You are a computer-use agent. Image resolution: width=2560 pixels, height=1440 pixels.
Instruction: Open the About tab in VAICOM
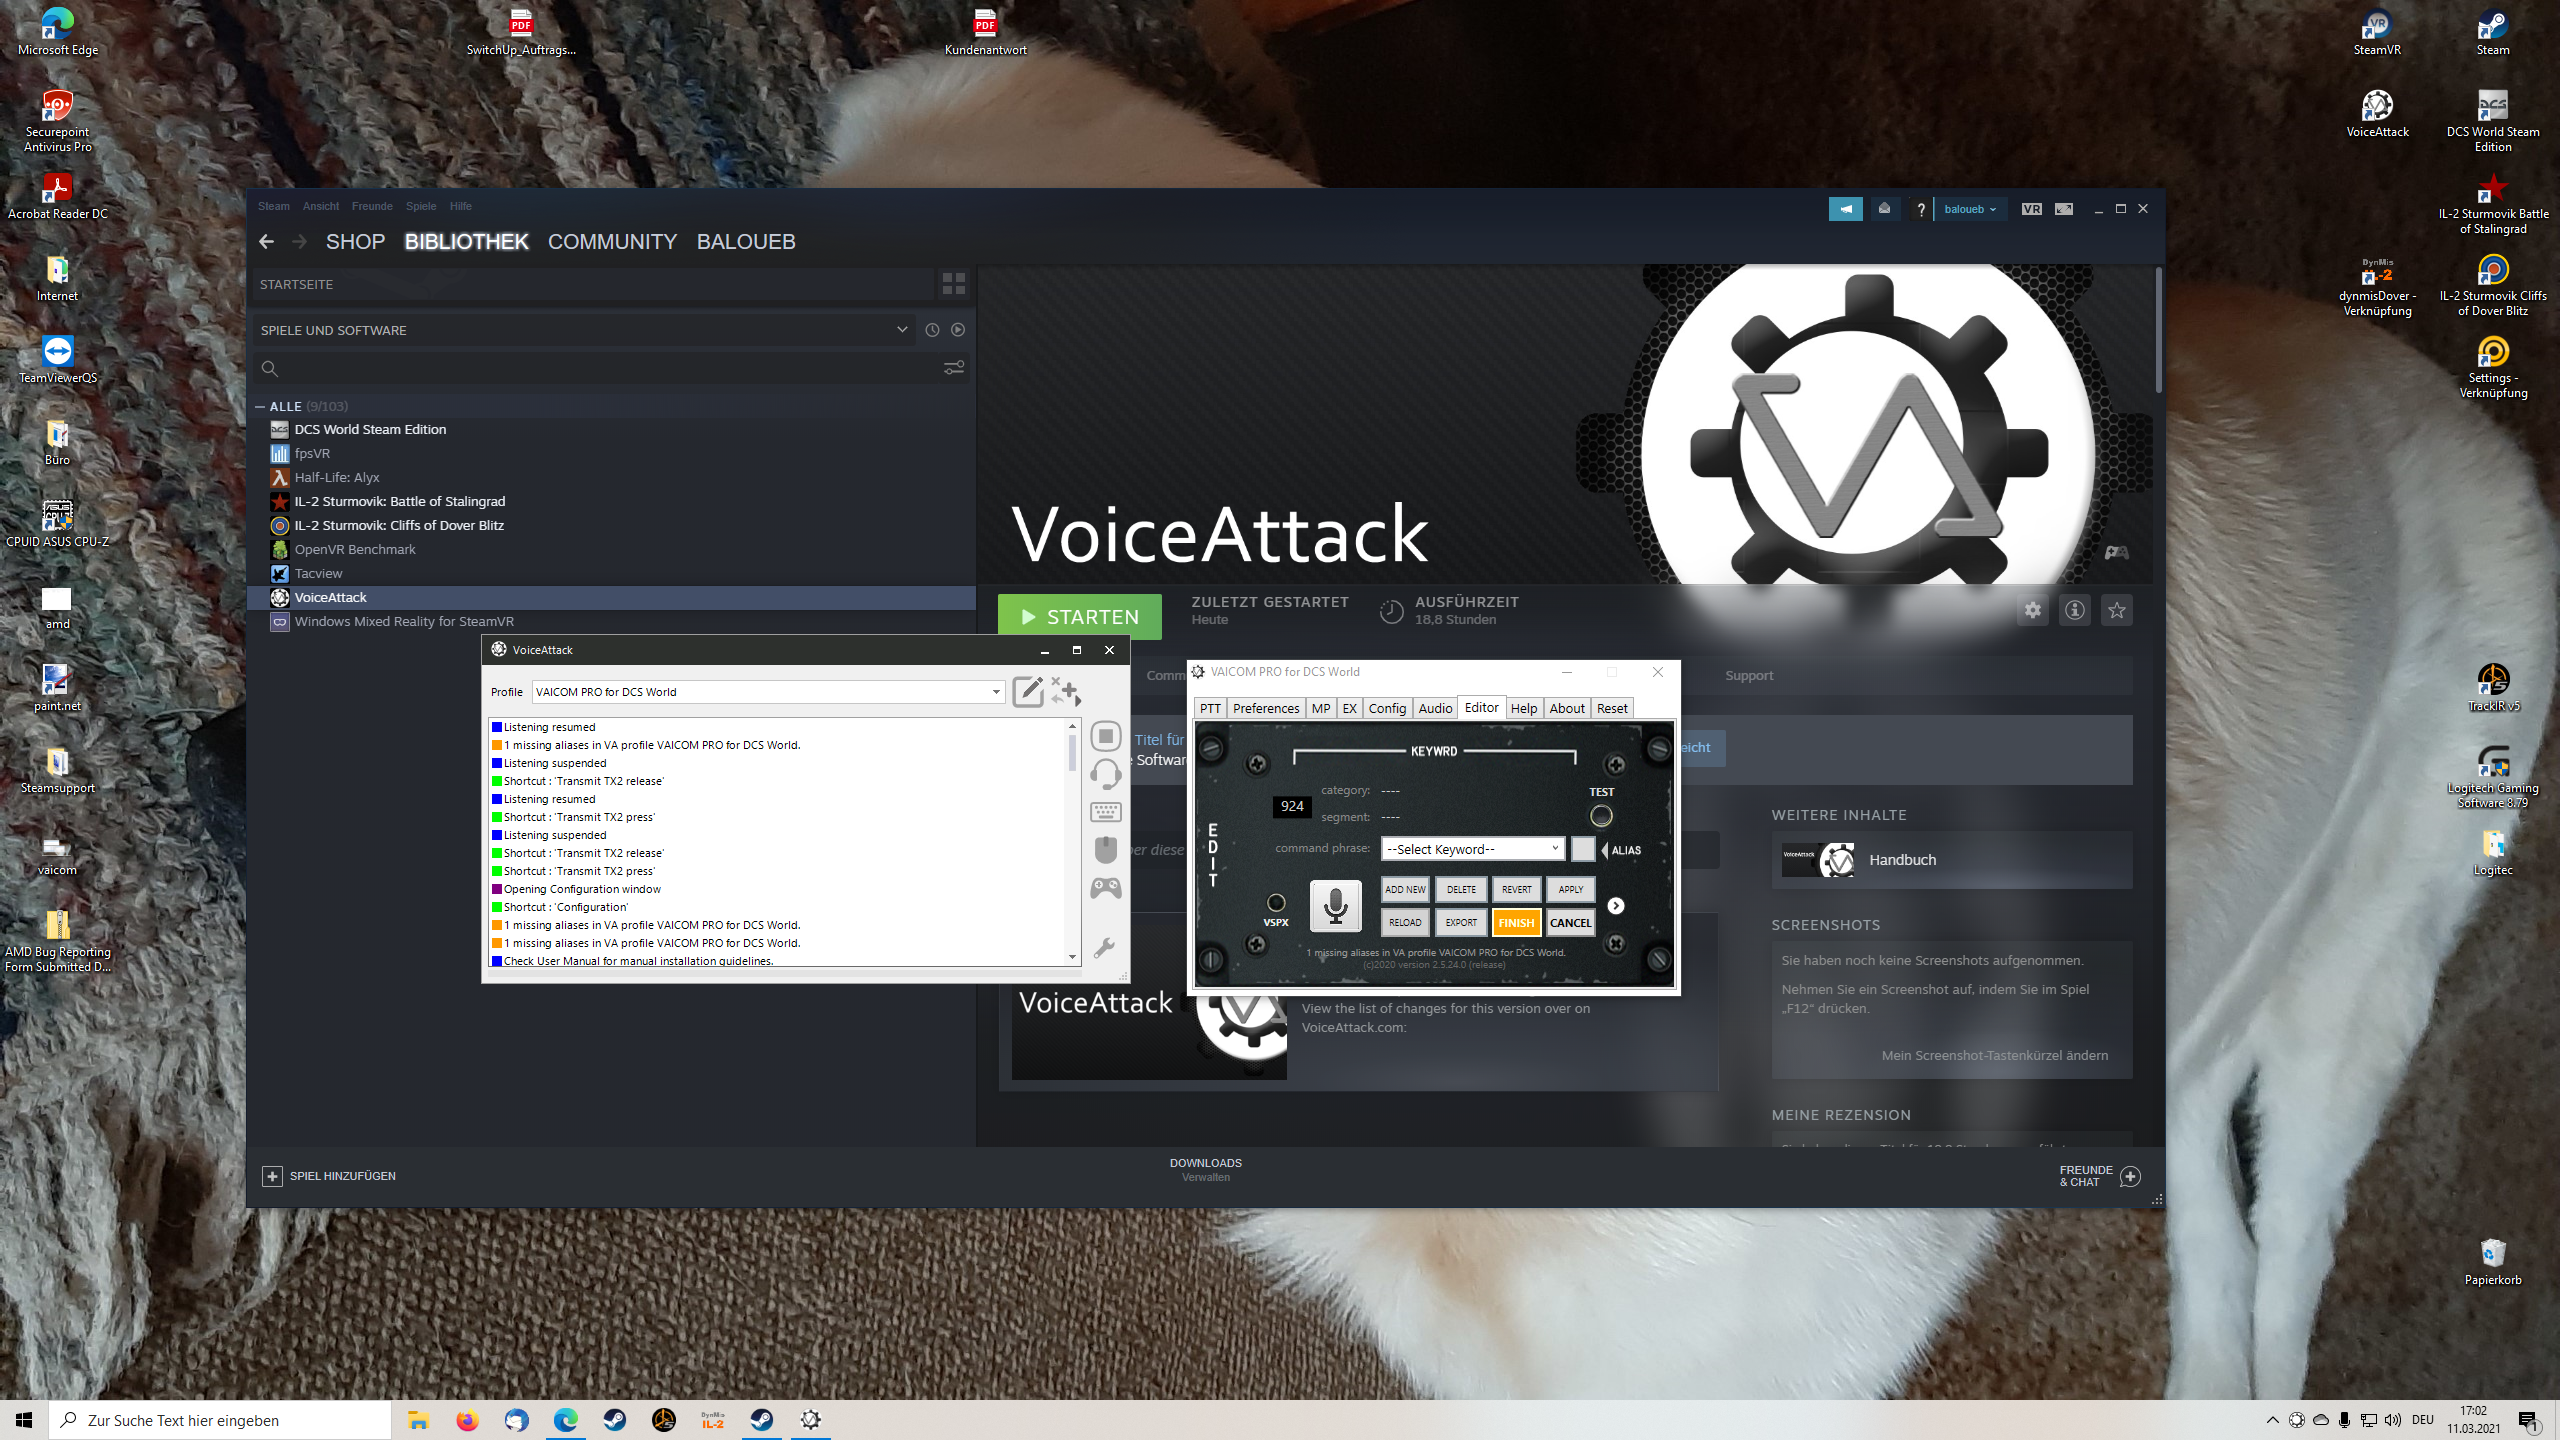click(x=1567, y=708)
